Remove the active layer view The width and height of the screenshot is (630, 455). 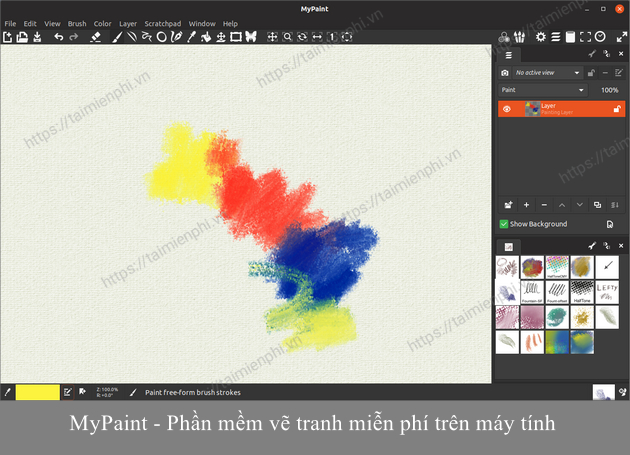(605, 73)
